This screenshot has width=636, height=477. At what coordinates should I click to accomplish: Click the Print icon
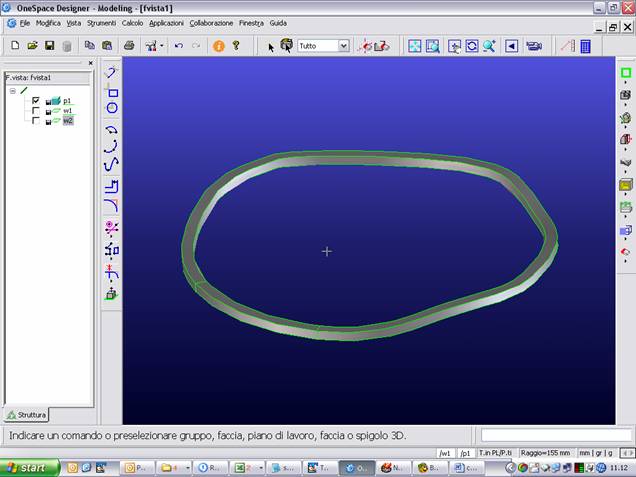point(129,45)
